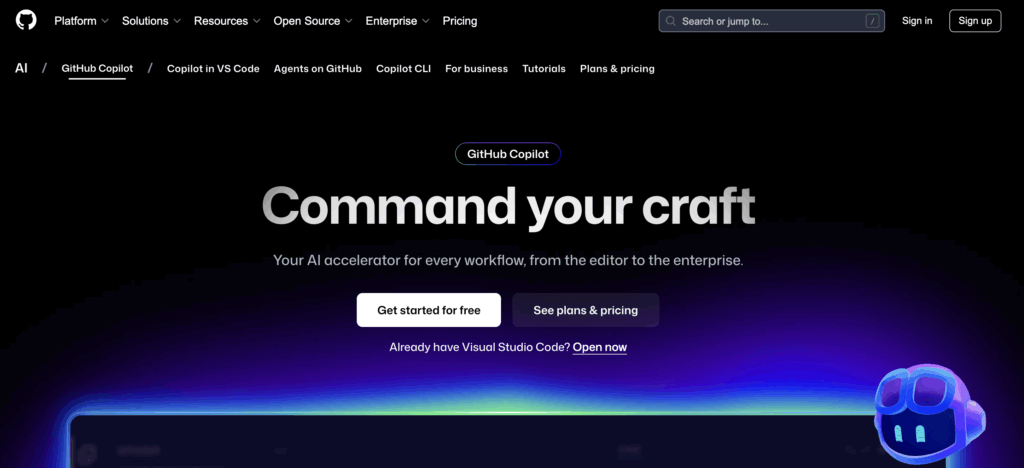The width and height of the screenshot is (1024, 468).
Task: Click the magnifier icon in search bar
Action: tap(672, 21)
